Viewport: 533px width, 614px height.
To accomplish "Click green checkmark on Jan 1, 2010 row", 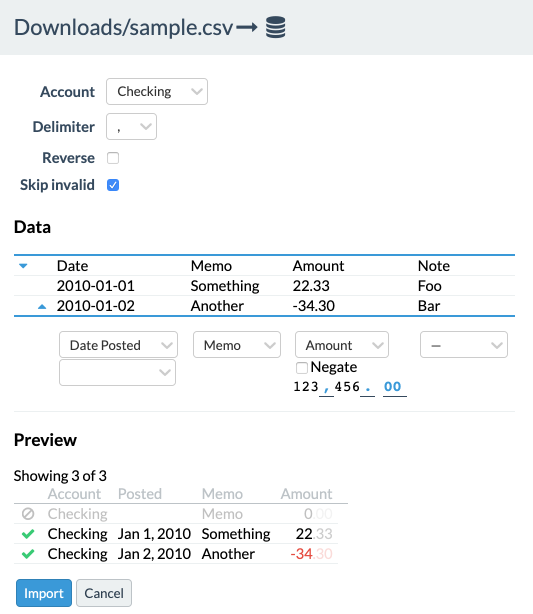I will pyautogui.click(x=28, y=534).
